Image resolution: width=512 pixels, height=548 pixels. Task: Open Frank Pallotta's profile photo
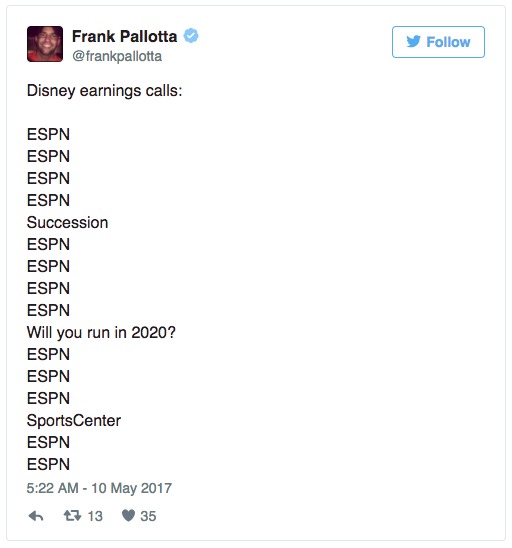coord(45,44)
